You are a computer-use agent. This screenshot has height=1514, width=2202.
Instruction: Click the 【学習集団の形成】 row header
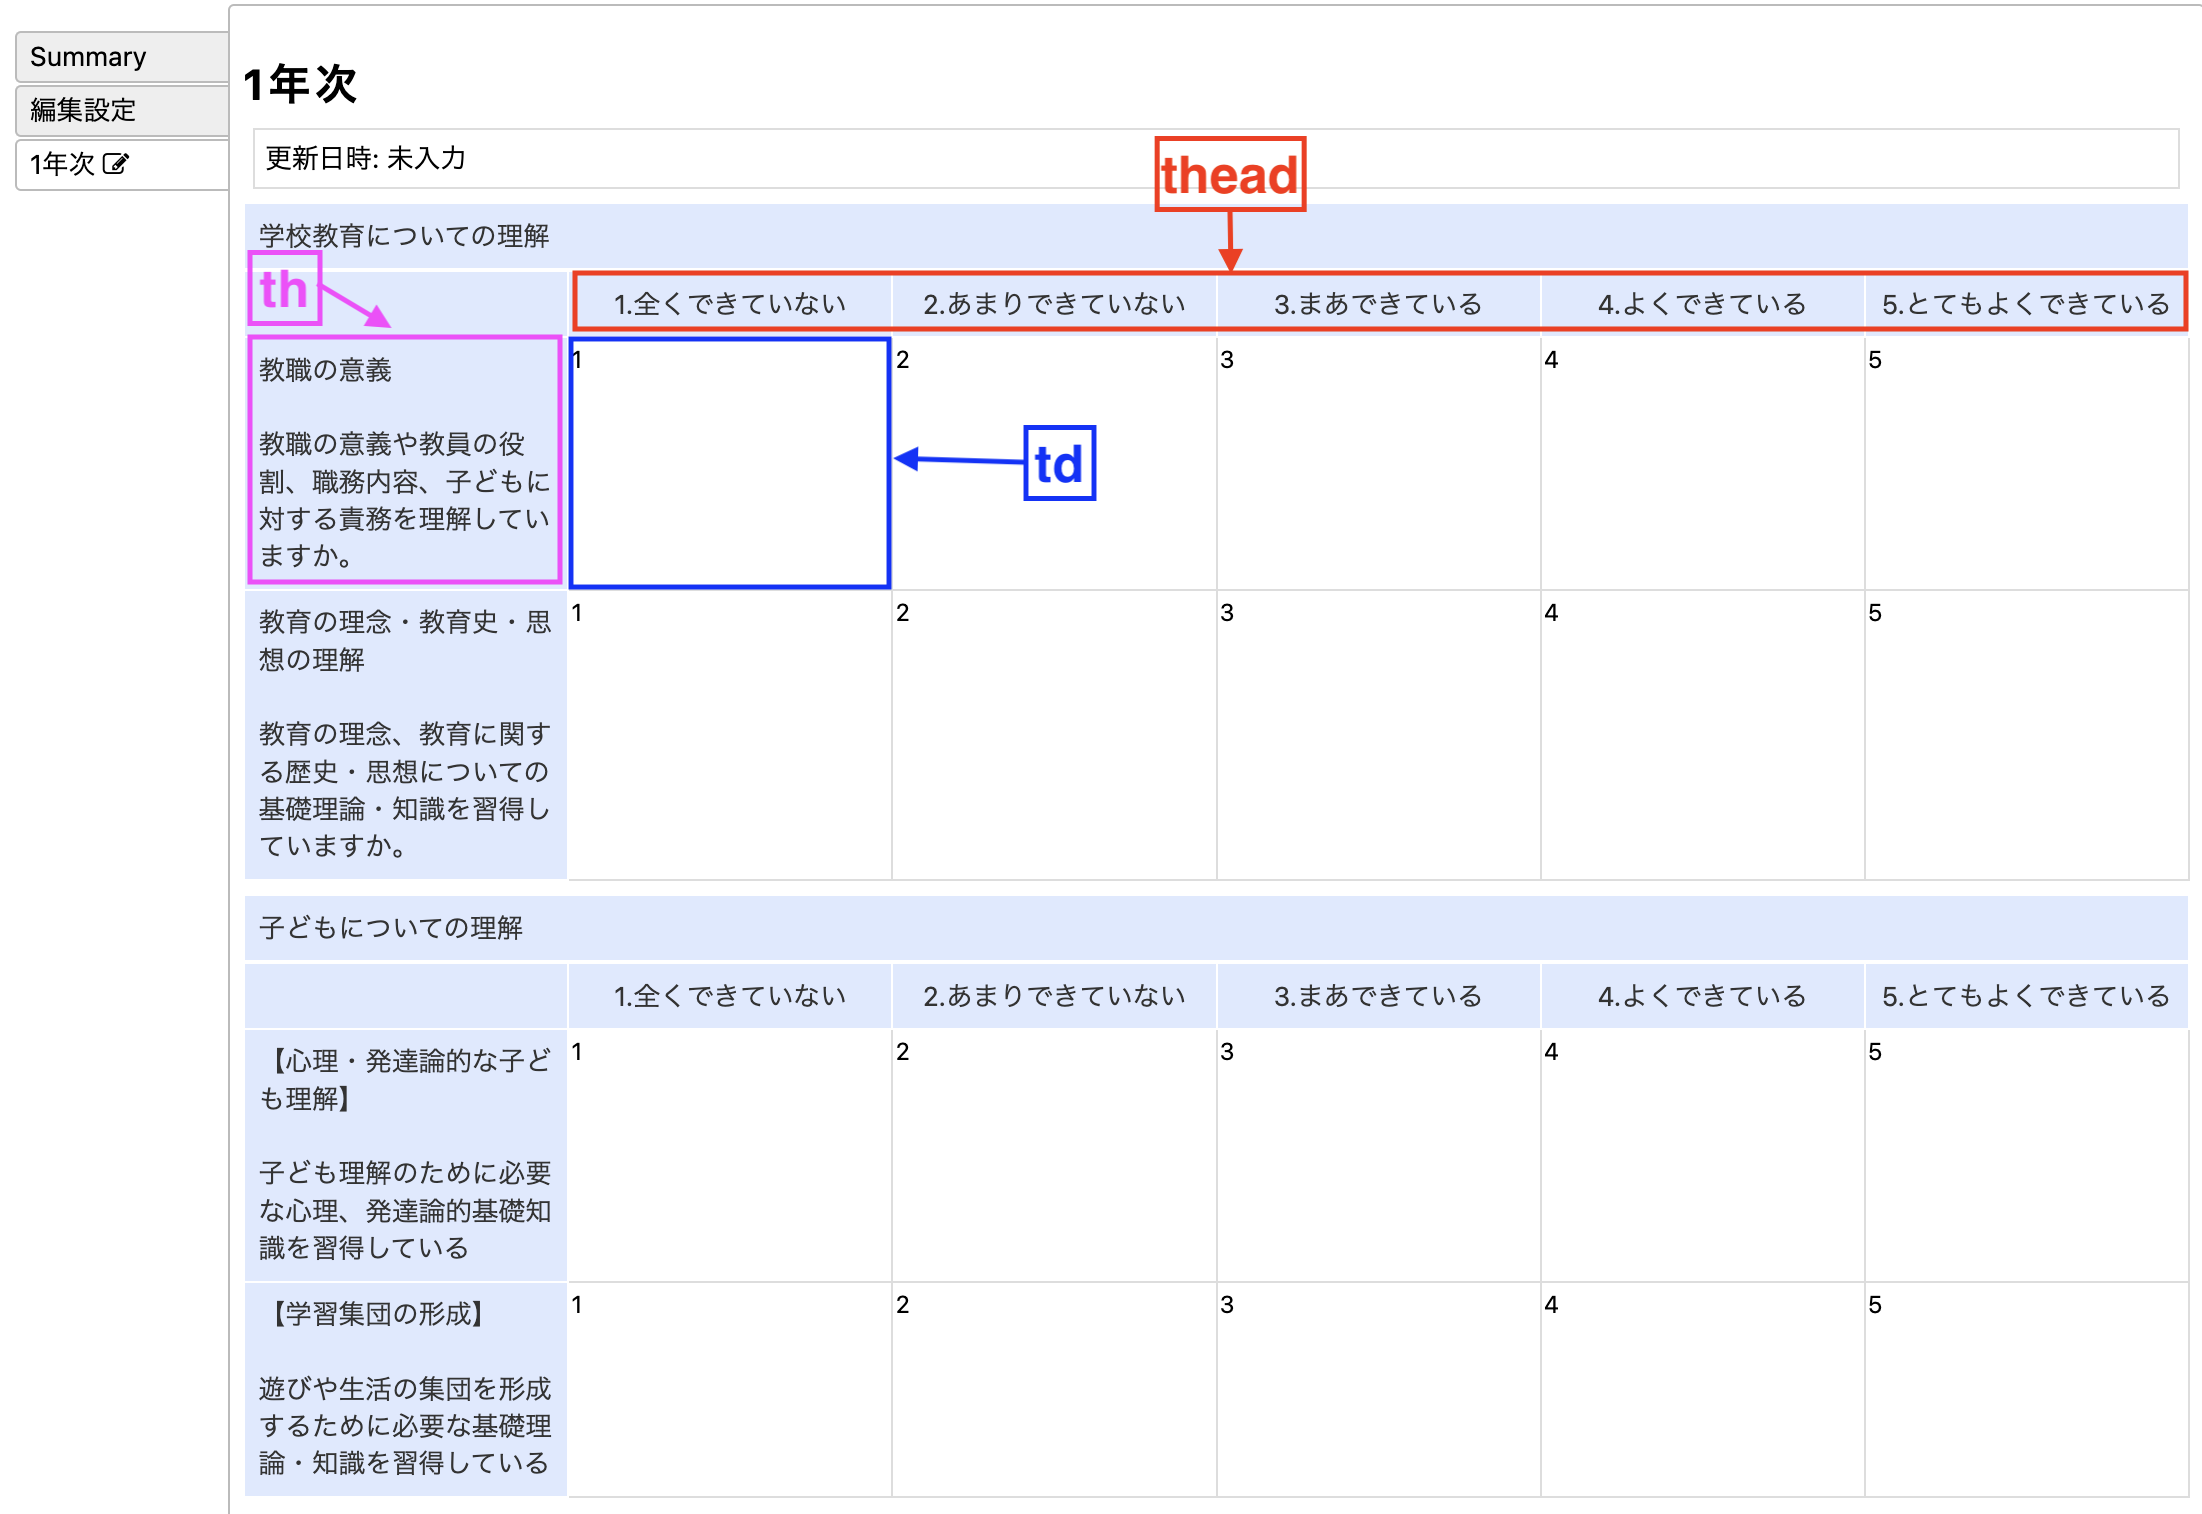(405, 1390)
